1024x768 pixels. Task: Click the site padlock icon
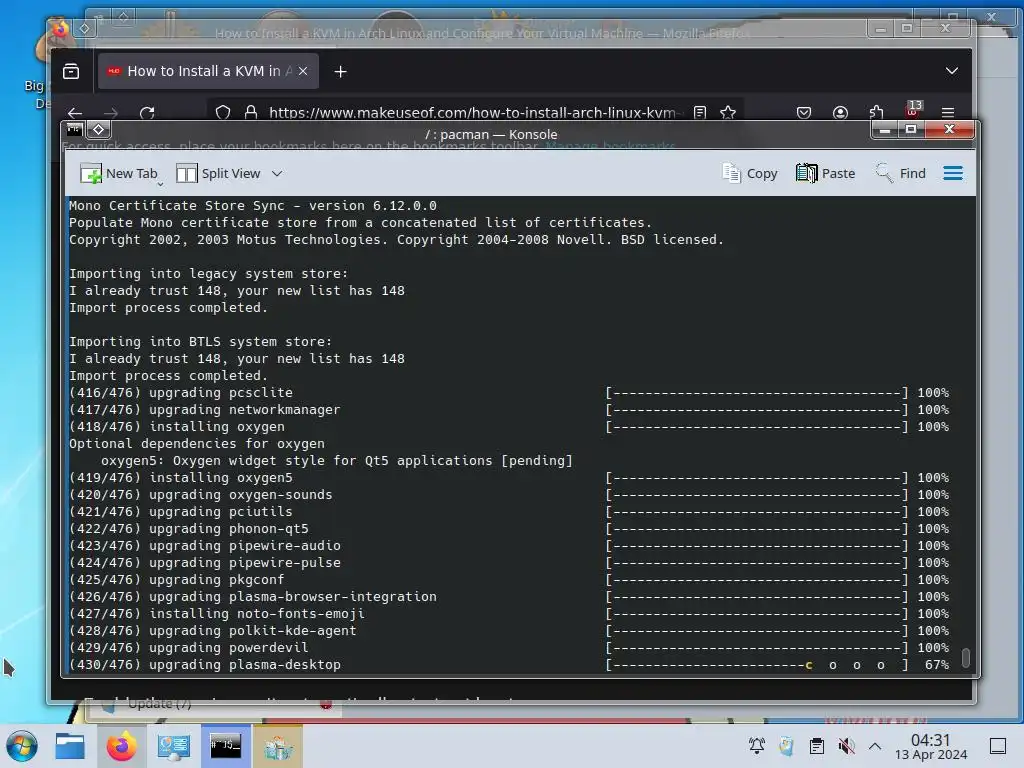[251, 112]
